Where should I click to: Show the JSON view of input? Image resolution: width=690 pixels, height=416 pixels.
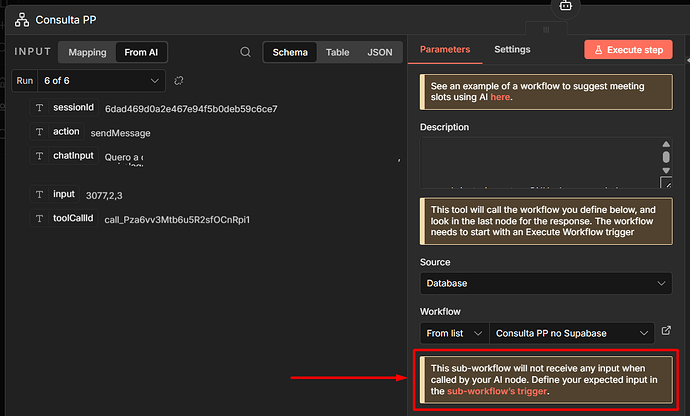tap(380, 52)
